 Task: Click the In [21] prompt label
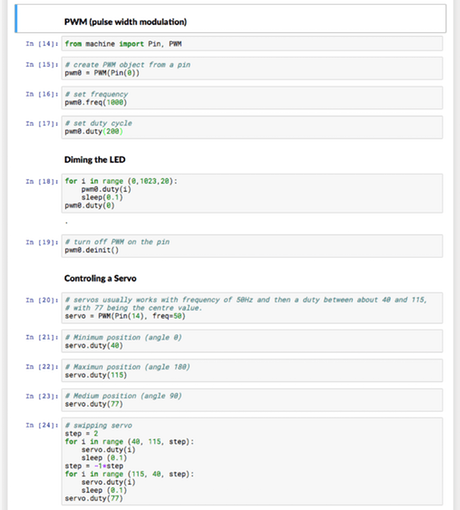(x=42, y=337)
